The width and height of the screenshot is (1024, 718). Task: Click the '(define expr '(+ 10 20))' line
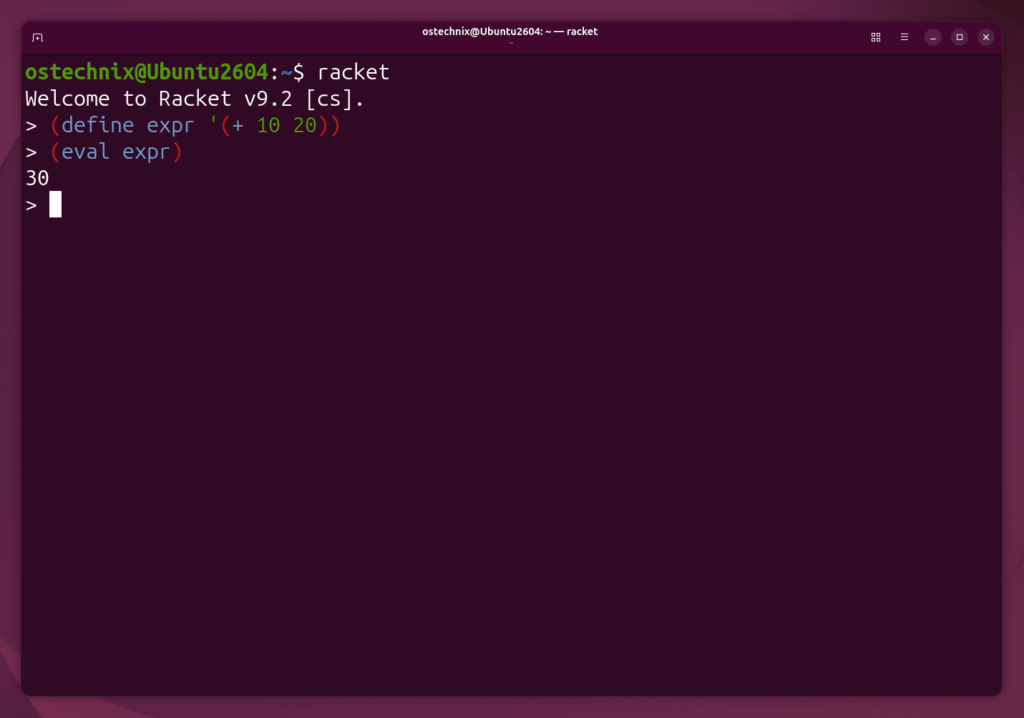(x=195, y=125)
